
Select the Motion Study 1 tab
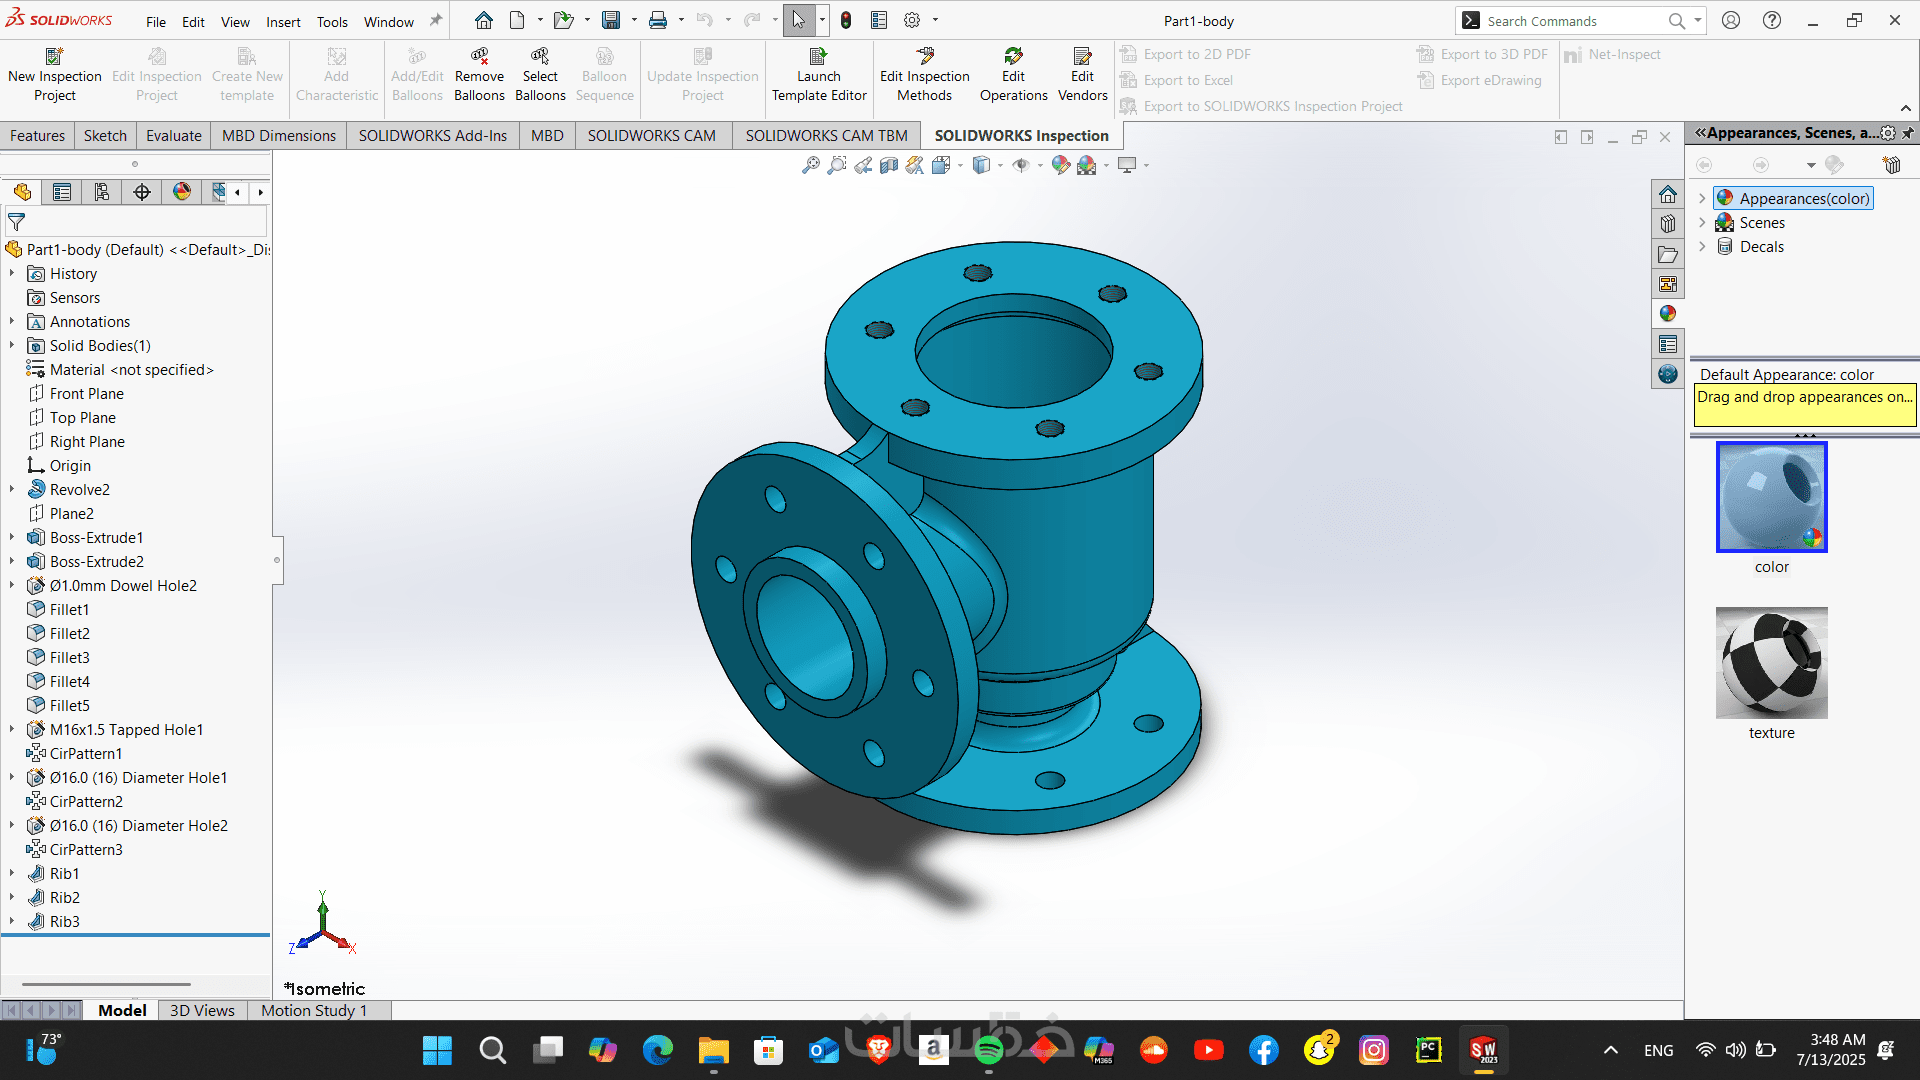point(314,1011)
